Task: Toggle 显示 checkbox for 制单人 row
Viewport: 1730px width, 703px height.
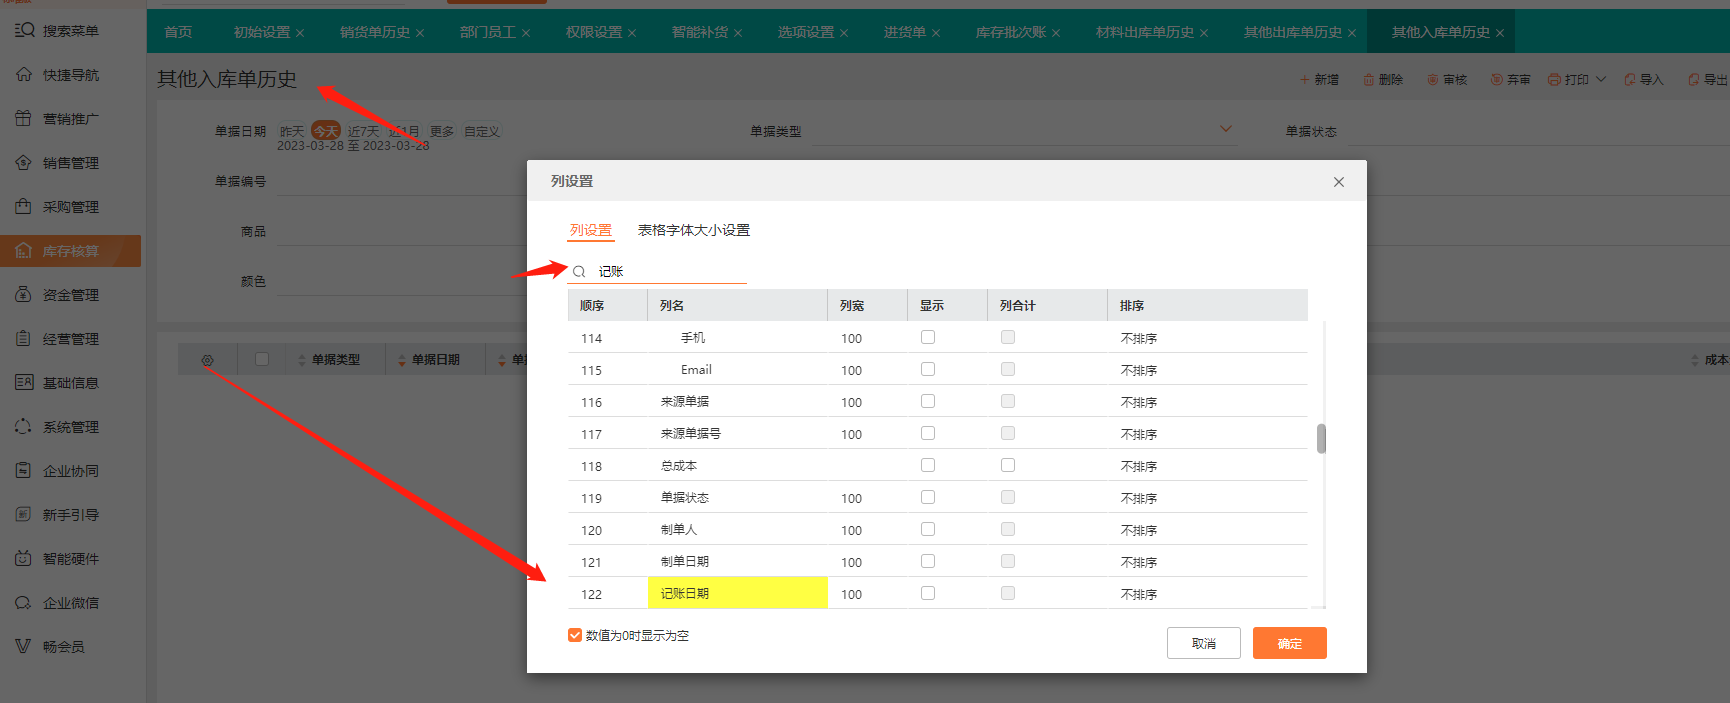Action: pos(928,529)
